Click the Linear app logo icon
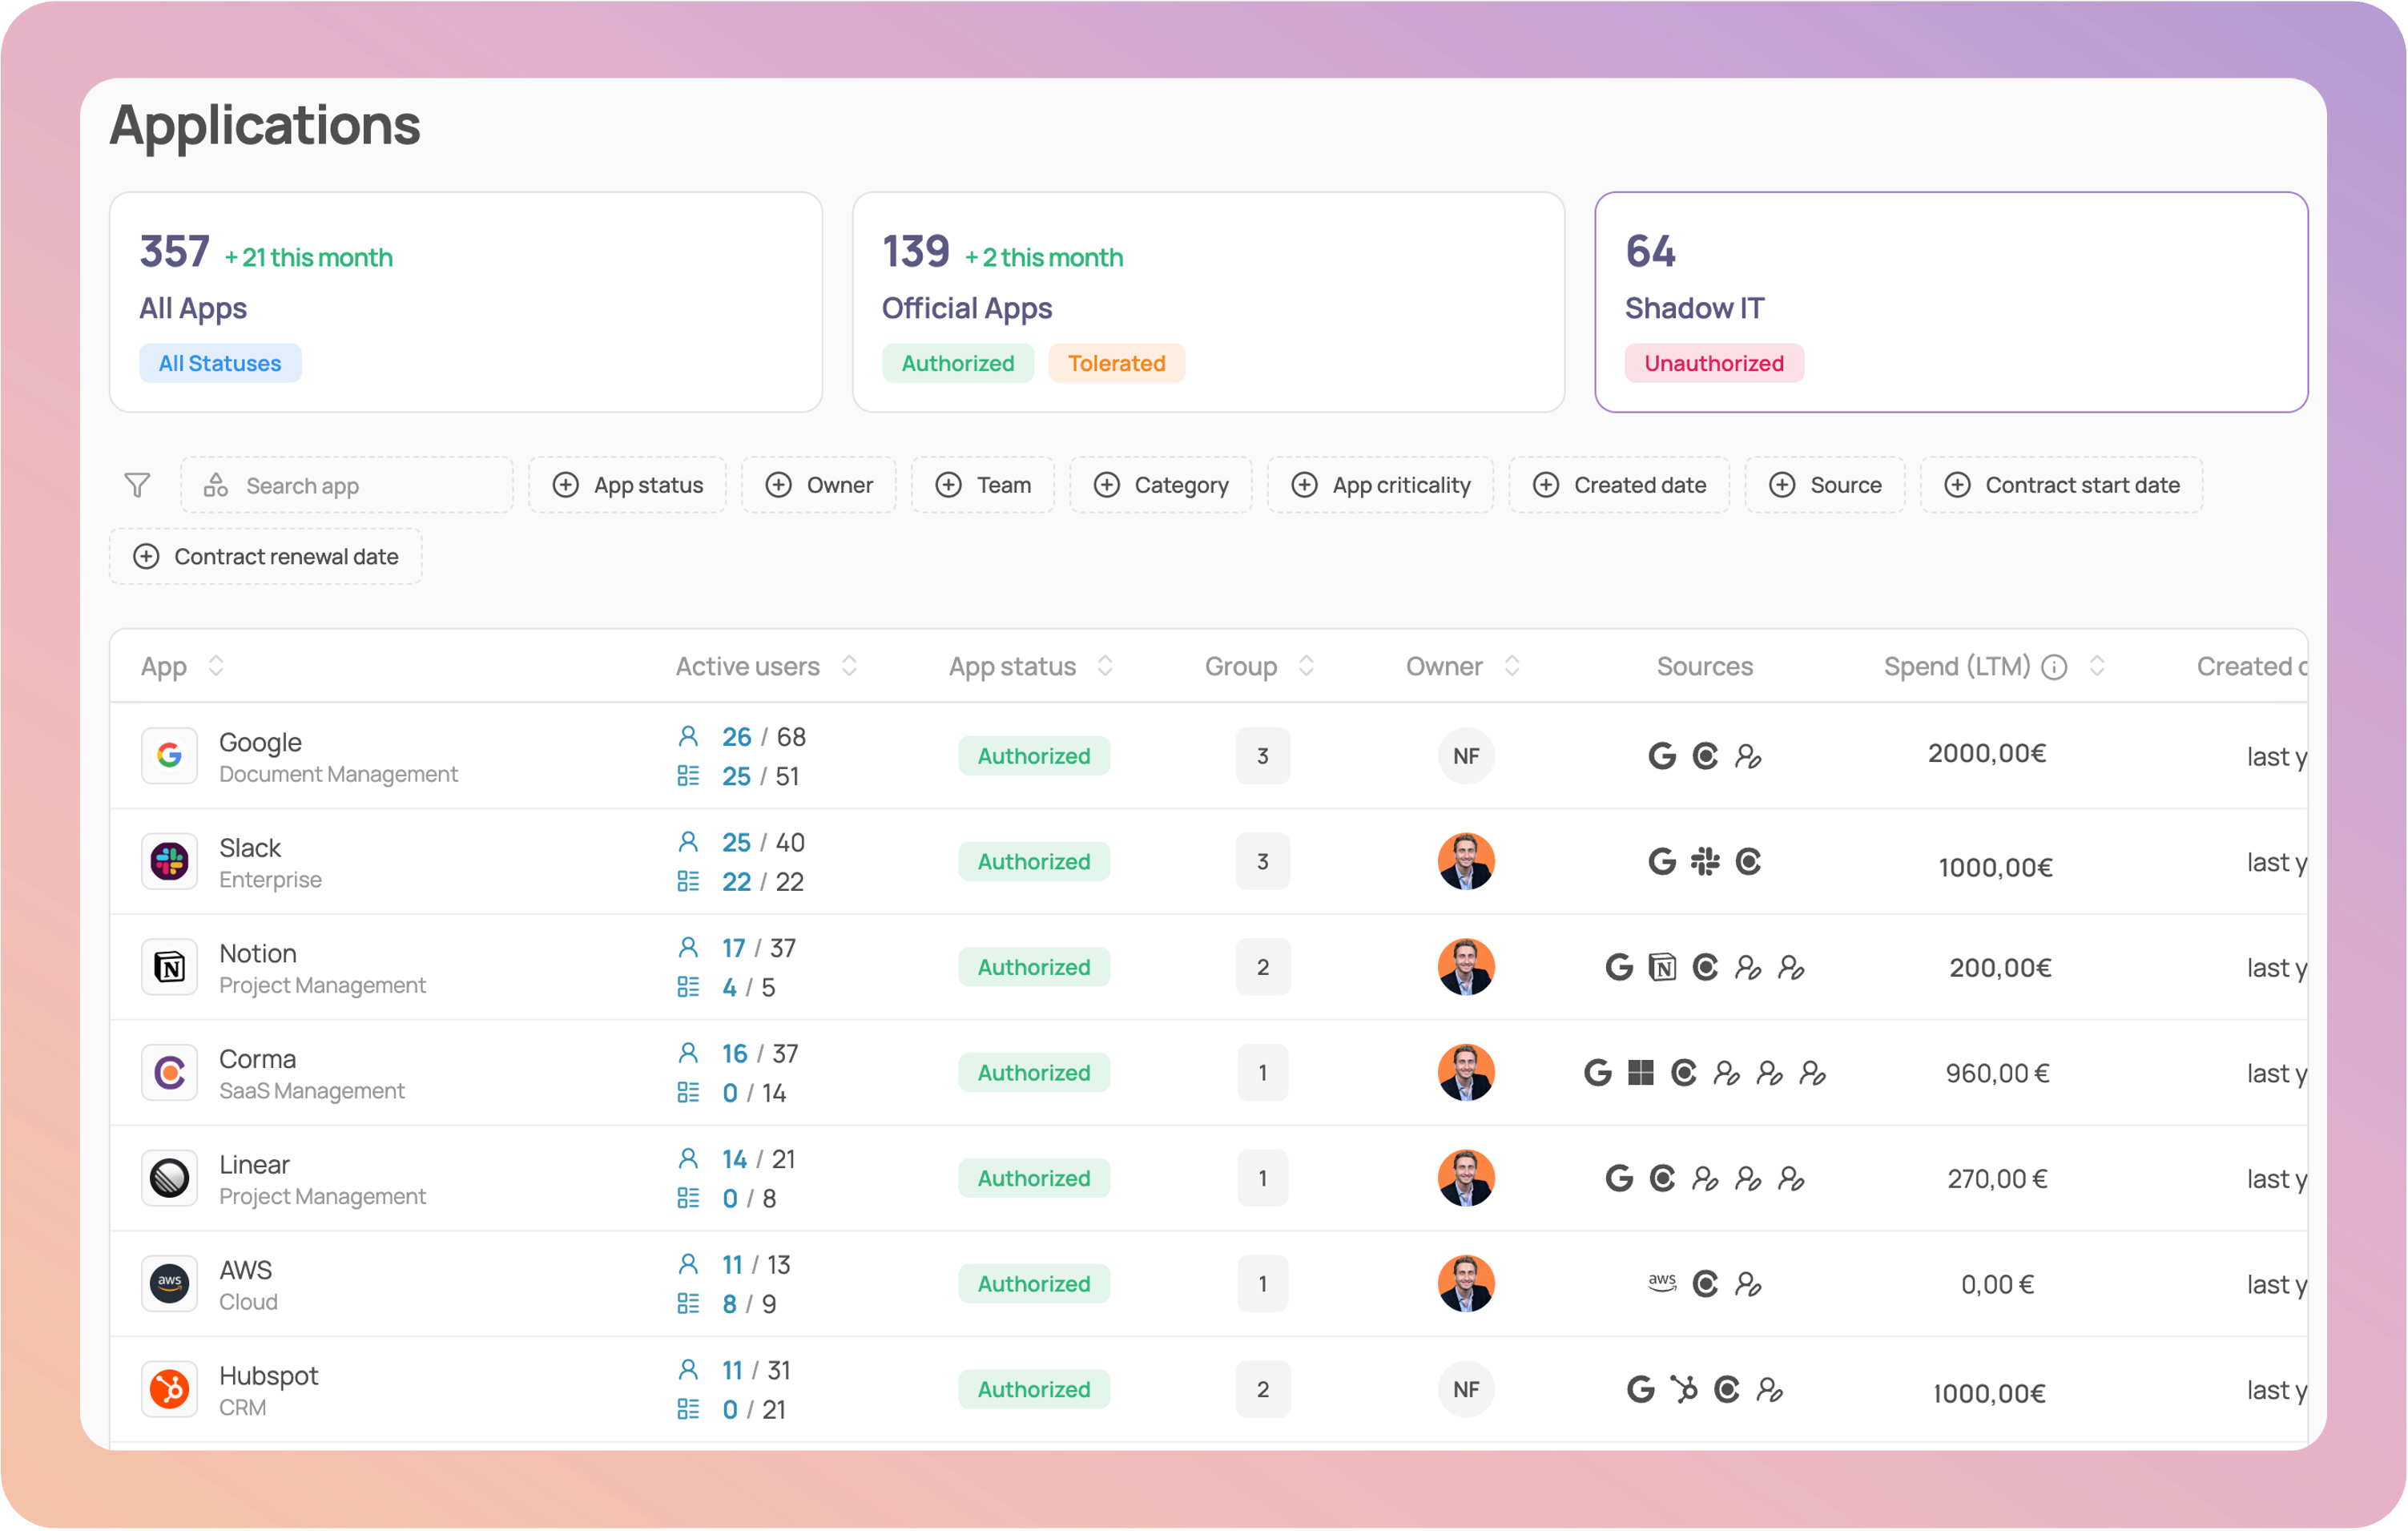The image size is (2408, 1531). pos(169,1178)
